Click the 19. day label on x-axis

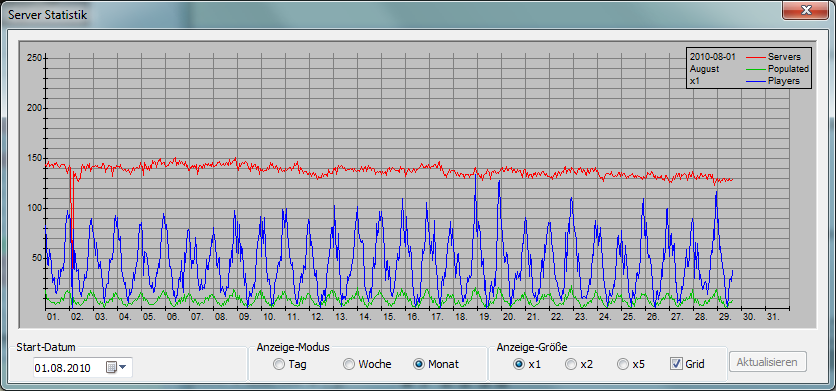pyautogui.click(x=485, y=317)
